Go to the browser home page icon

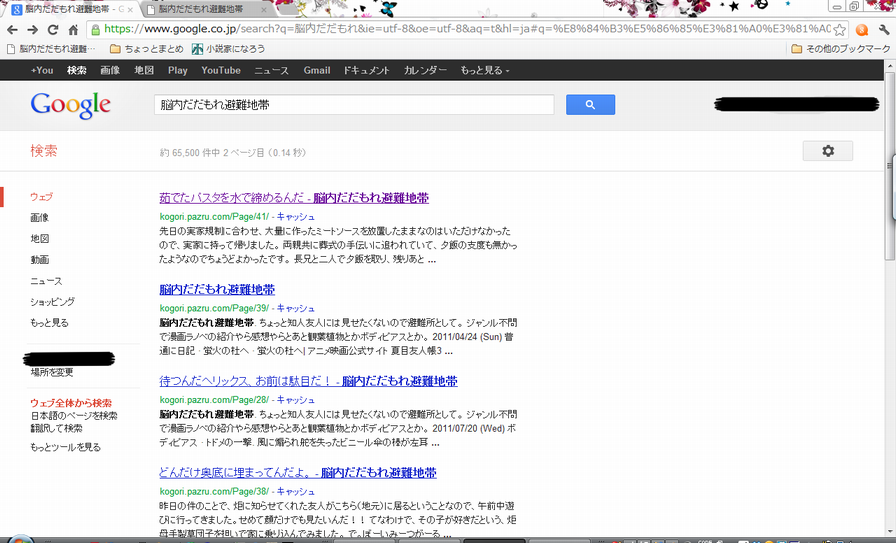pos(73,30)
